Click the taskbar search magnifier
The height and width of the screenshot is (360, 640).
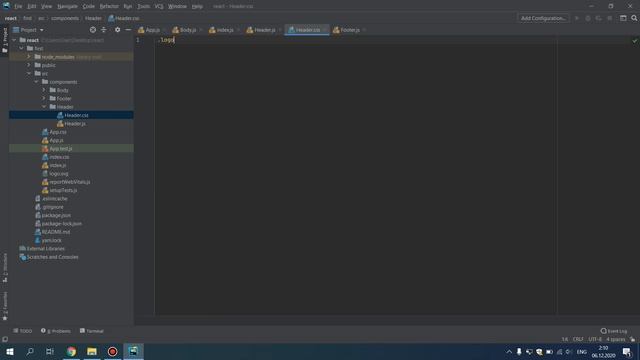click(x=30, y=351)
